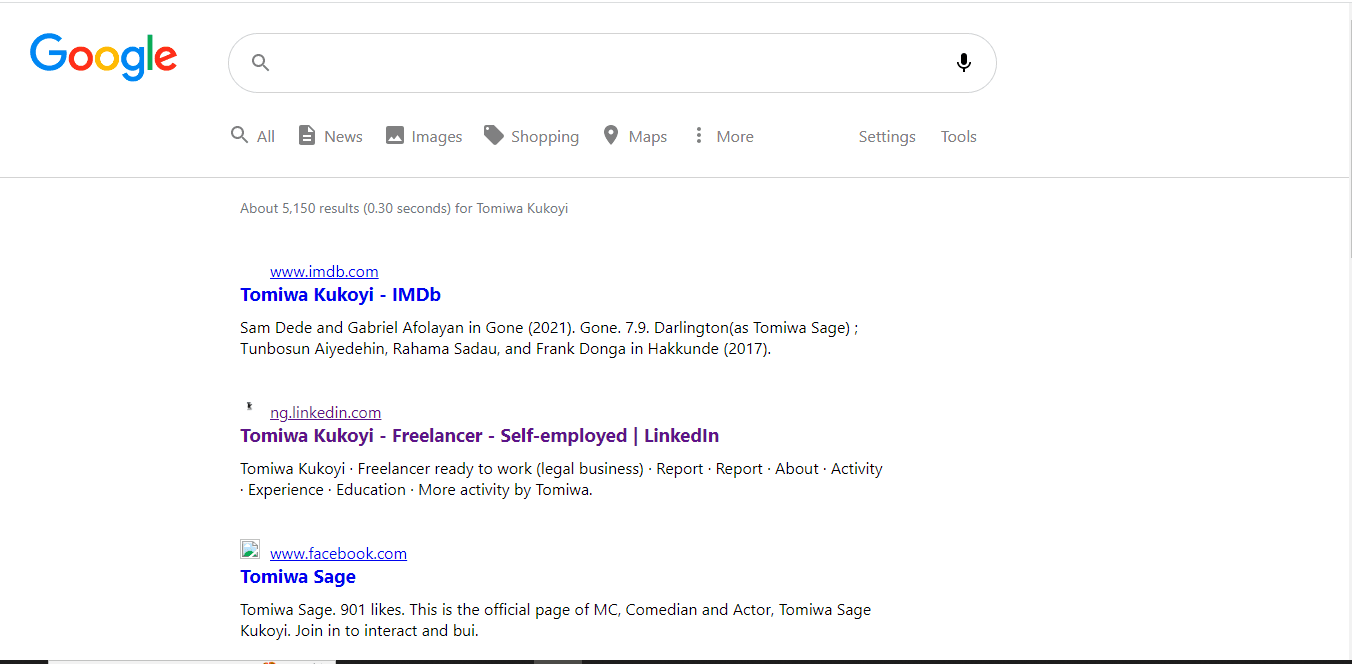Open the www.facebook.com URL link
Image resolution: width=1352 pixels, height=664 pixels.
(338, 553)
